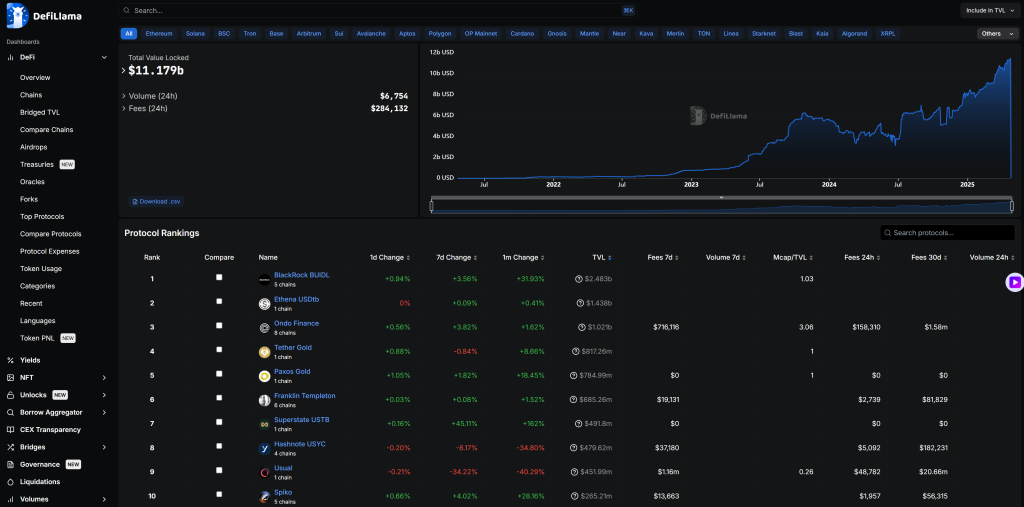The image size is (1024, 507).
Task: Sort table by TVL column header
Action: [x=604, y=257]
